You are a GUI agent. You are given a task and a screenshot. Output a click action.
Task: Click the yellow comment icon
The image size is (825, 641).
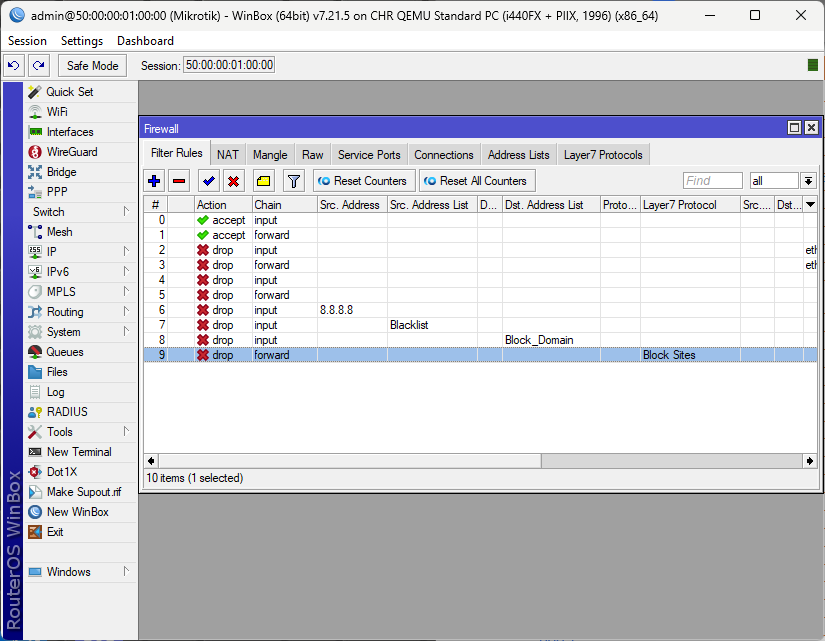pos(264,181)
